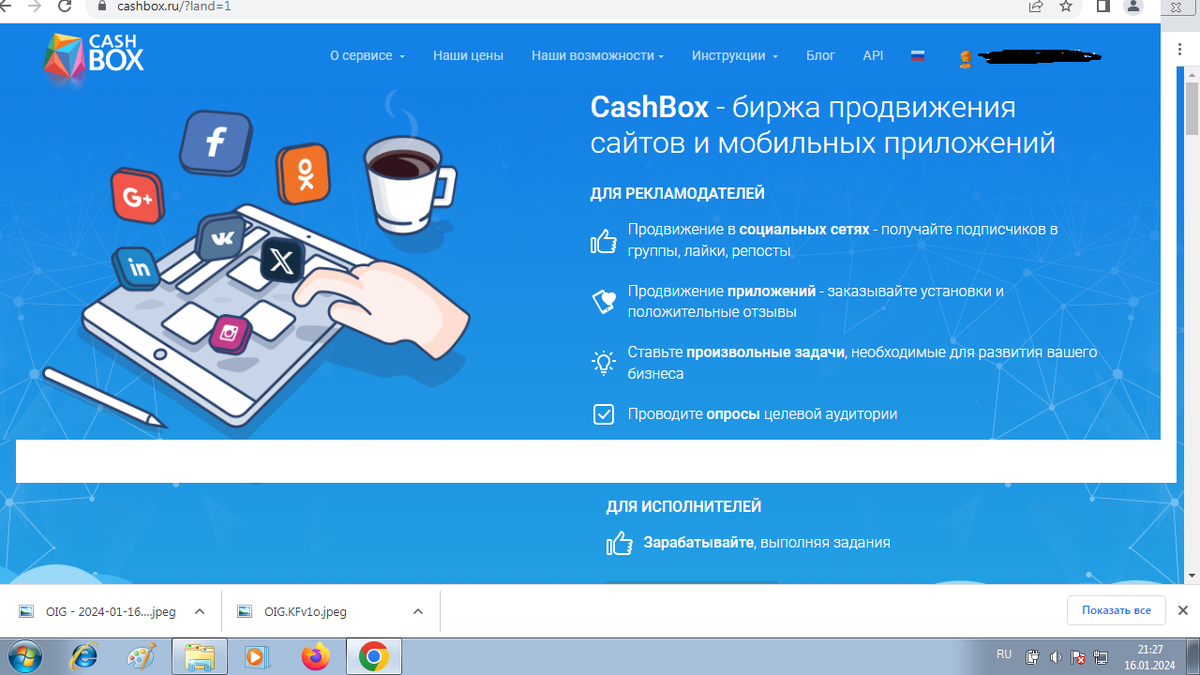
Task: Click the heart chat icon beside приложений
Action: 603,302
